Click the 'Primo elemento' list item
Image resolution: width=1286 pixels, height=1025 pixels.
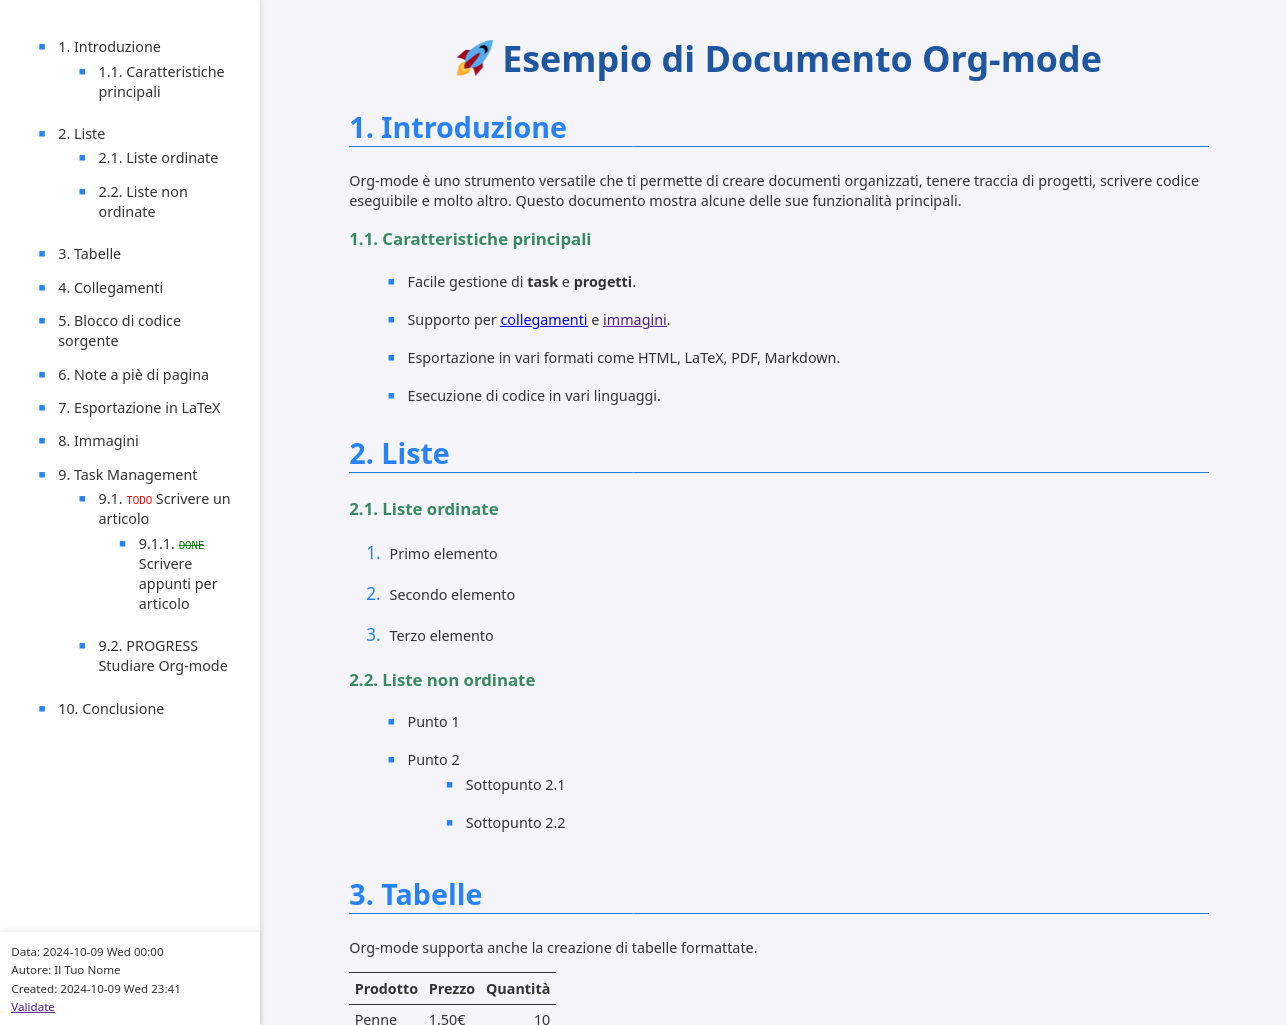443,554
